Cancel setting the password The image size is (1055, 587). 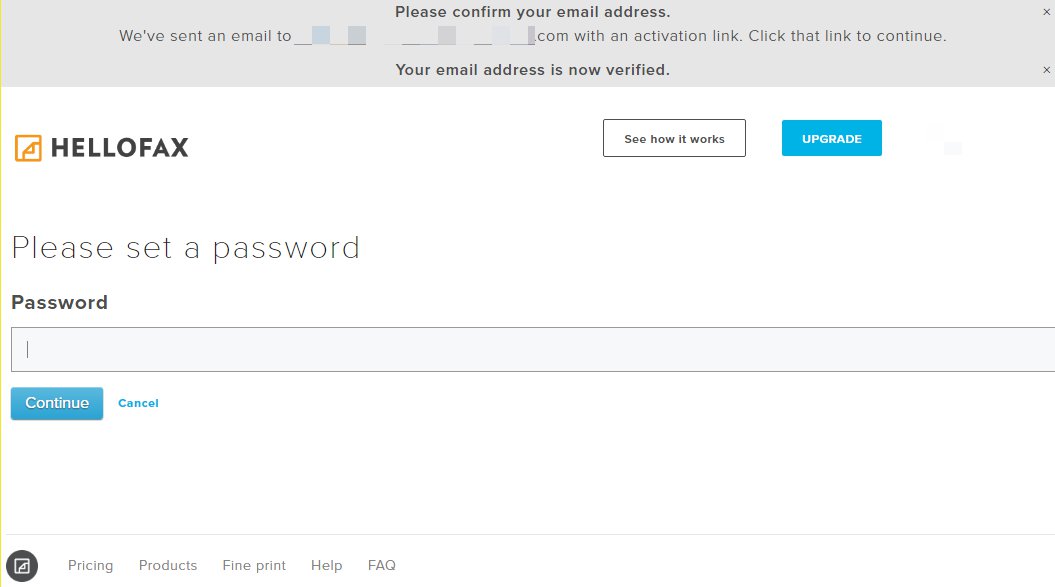coord(138,403)
